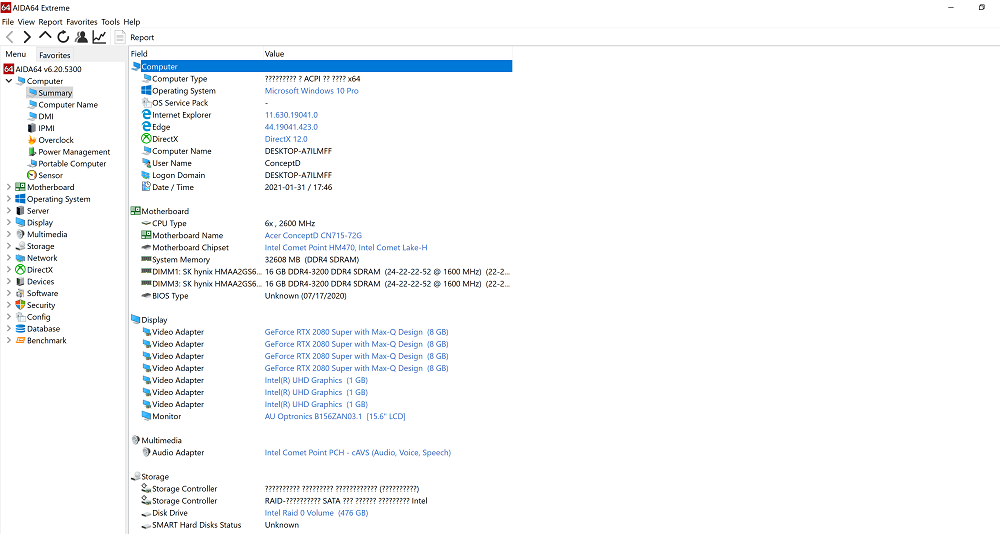Select the highlighted Computer section row

pyautogui.click(x=321, y=66)
